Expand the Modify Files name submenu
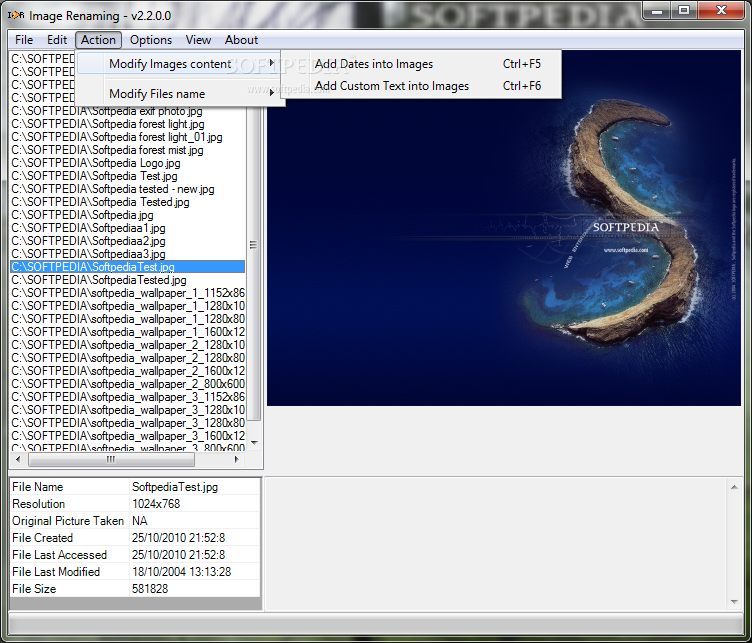 [x=178, y=94]
